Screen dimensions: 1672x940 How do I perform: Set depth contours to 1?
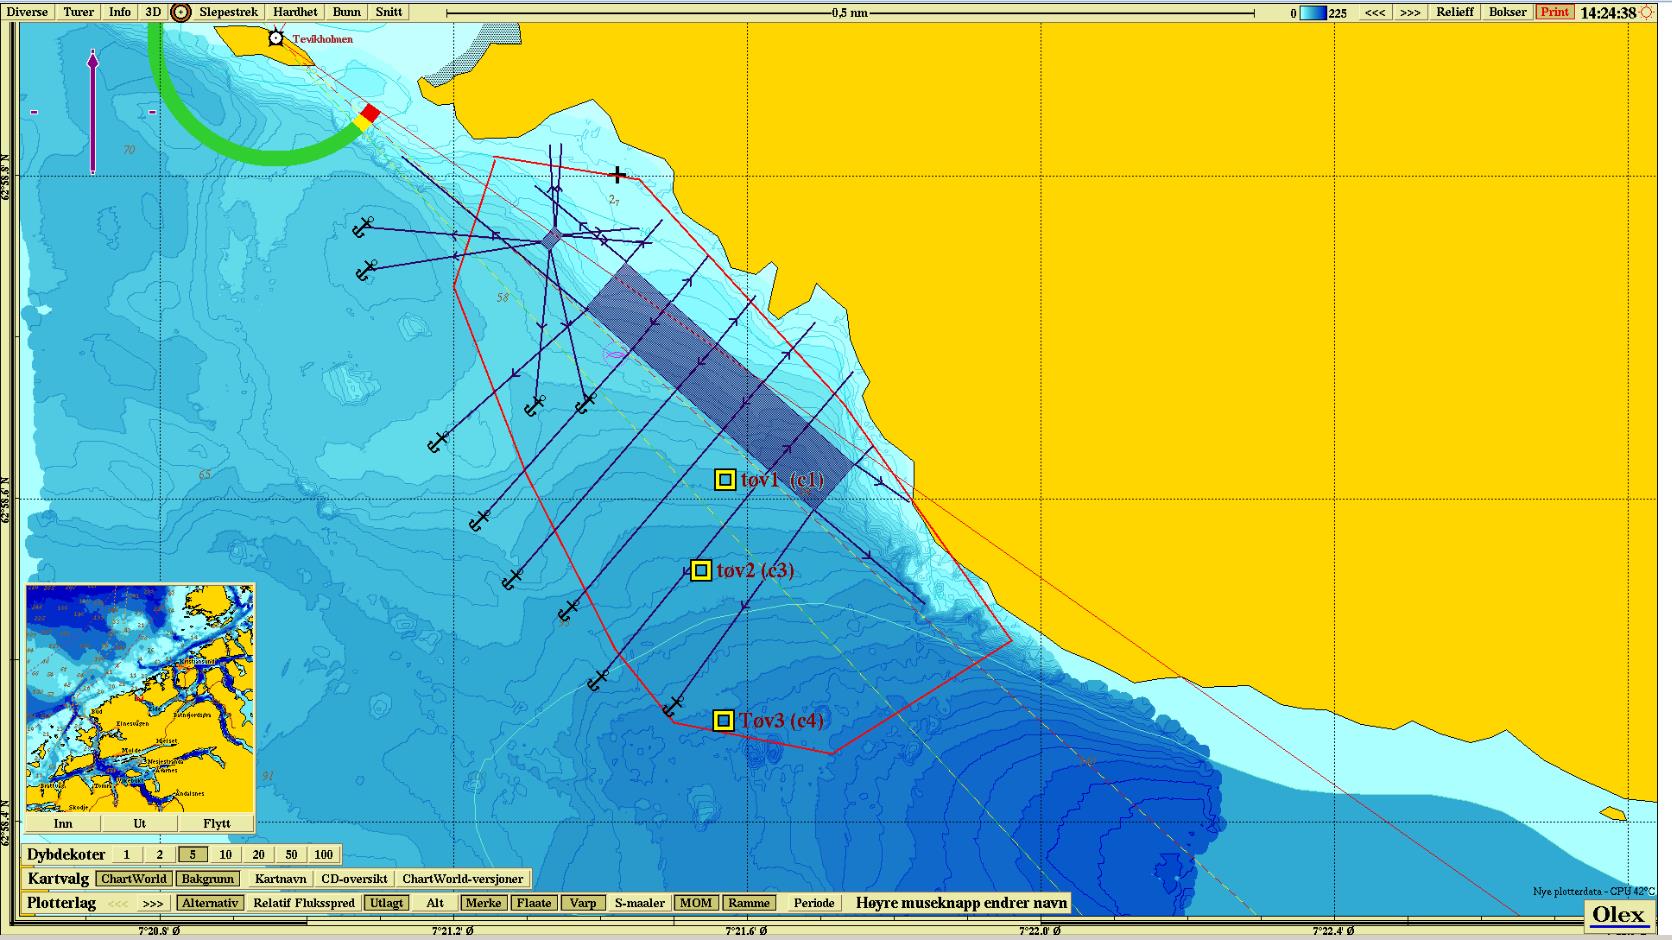127,854
